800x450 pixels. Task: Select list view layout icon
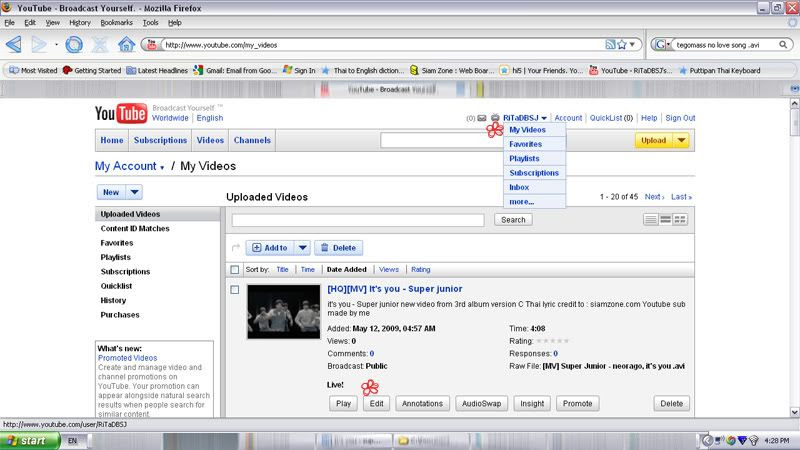pyautogui.click(x=651, y=219)
